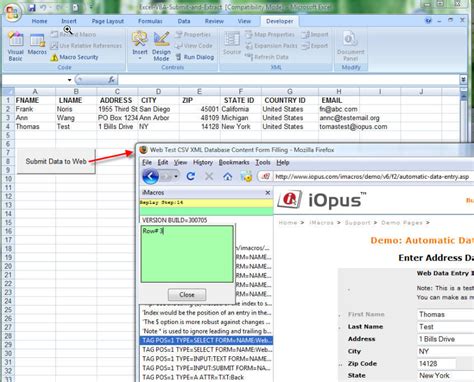Open the Edit menu in Firefox
Viewport: 474px width, 382px height.
163,162
